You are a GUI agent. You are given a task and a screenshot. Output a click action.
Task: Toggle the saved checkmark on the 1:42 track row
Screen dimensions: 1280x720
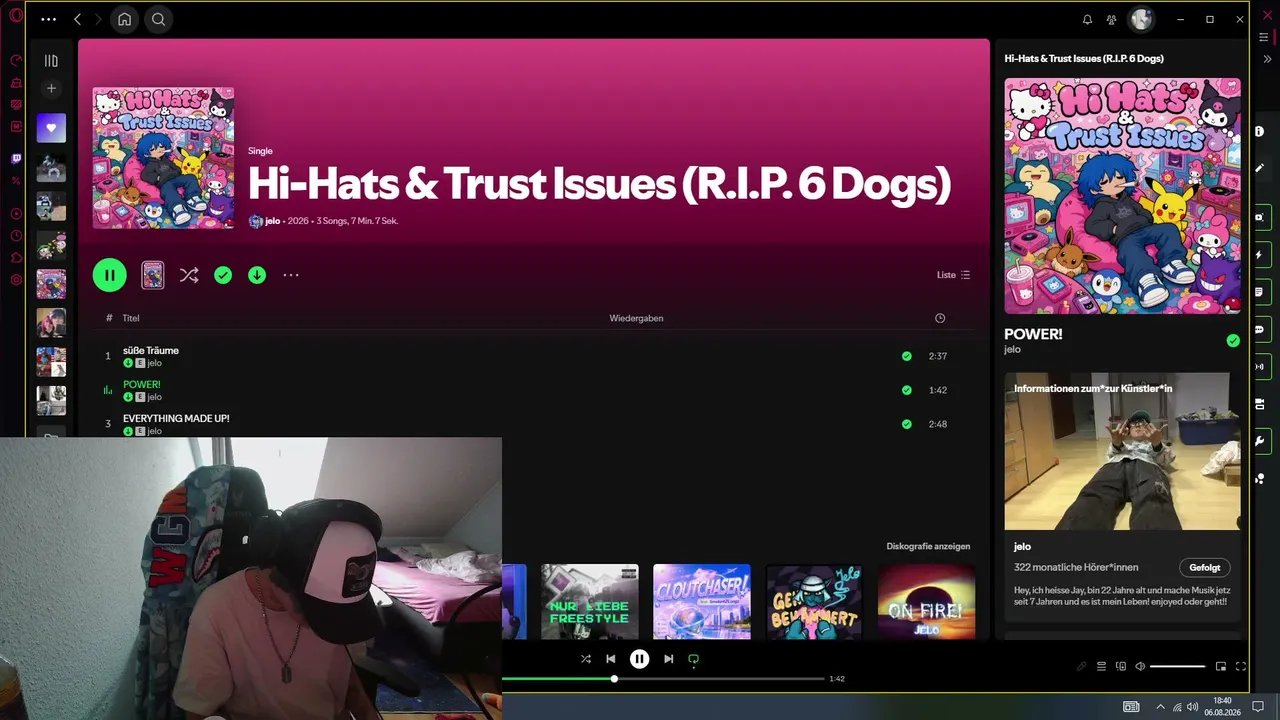coord(907,390)
